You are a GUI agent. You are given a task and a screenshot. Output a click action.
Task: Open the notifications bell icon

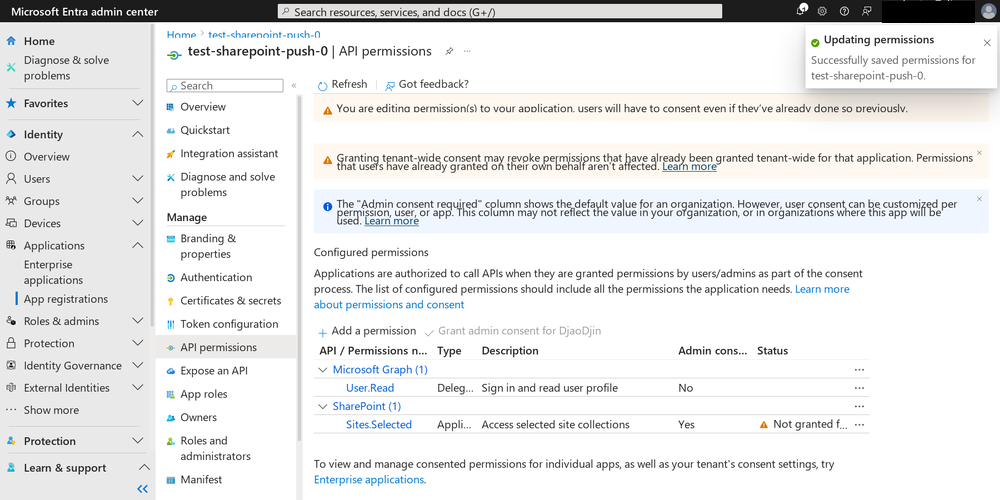pyautogui.click(x=801, y=11)
